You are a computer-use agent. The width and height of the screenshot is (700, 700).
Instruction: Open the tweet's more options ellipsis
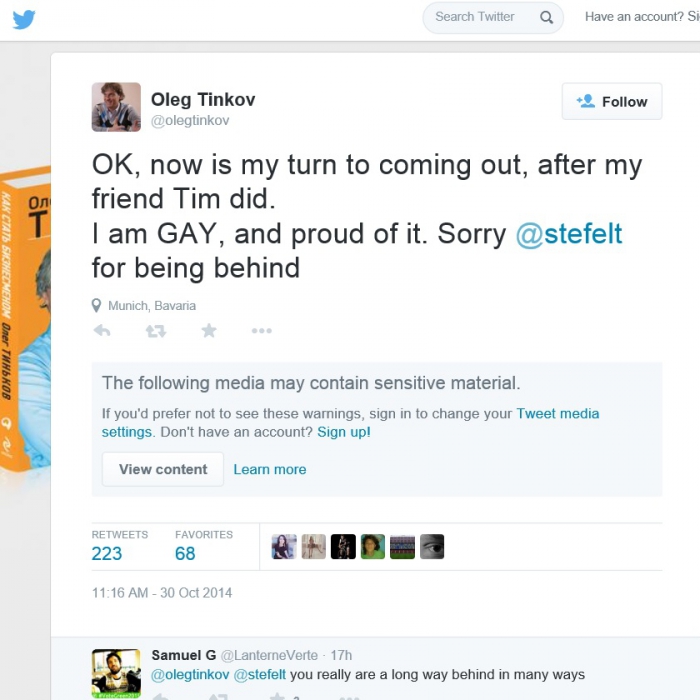261,331
